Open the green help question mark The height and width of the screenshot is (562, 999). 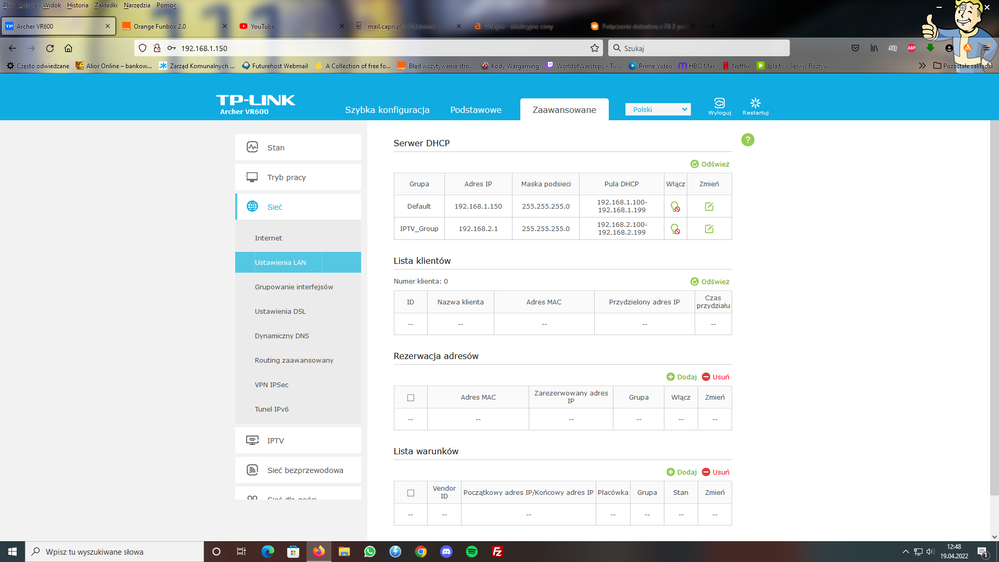pos(747,140)
